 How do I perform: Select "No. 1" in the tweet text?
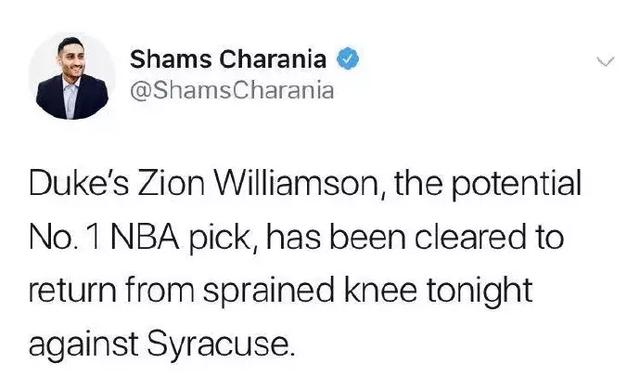click(64, 237)
